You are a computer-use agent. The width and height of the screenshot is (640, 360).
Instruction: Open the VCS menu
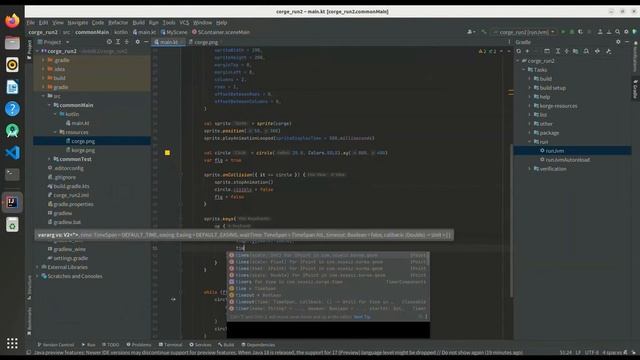point(184,22)
